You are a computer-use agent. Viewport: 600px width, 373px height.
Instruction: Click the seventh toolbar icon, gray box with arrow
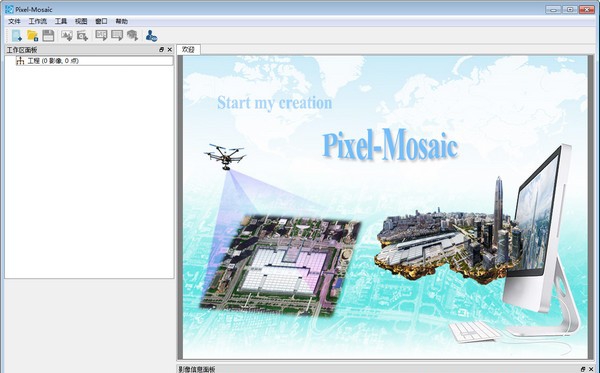[117, 35]
